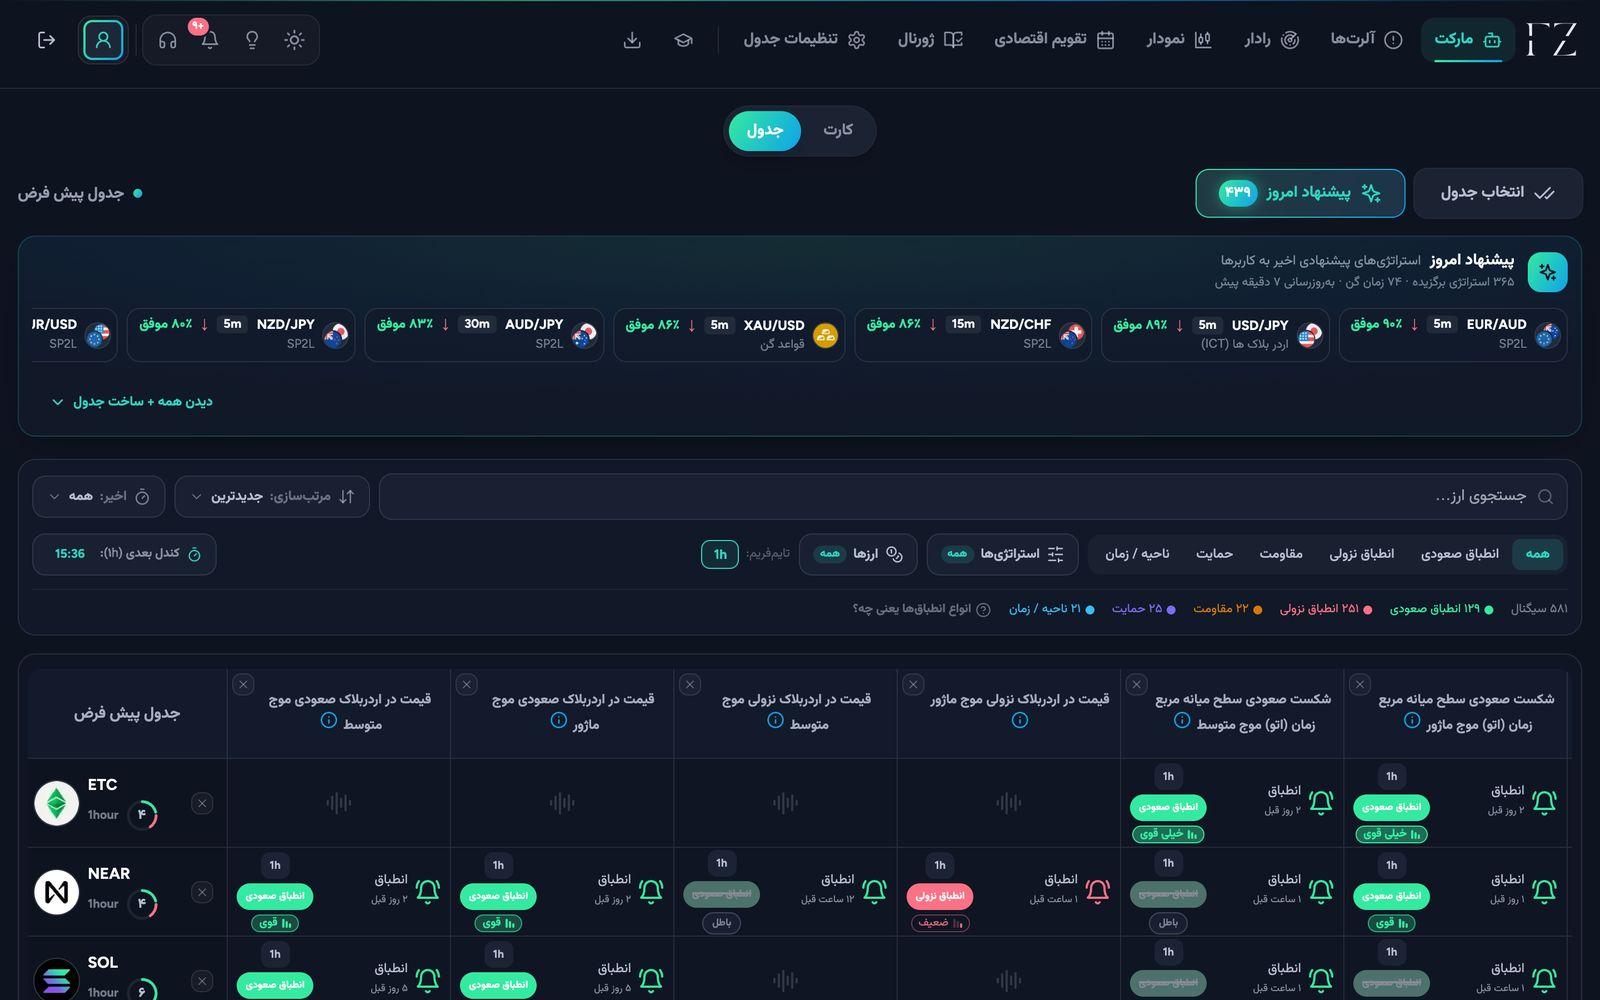1600x1000 pixels.
Task: Open تنظیمات جدول settings
Action: pos(804,39)
